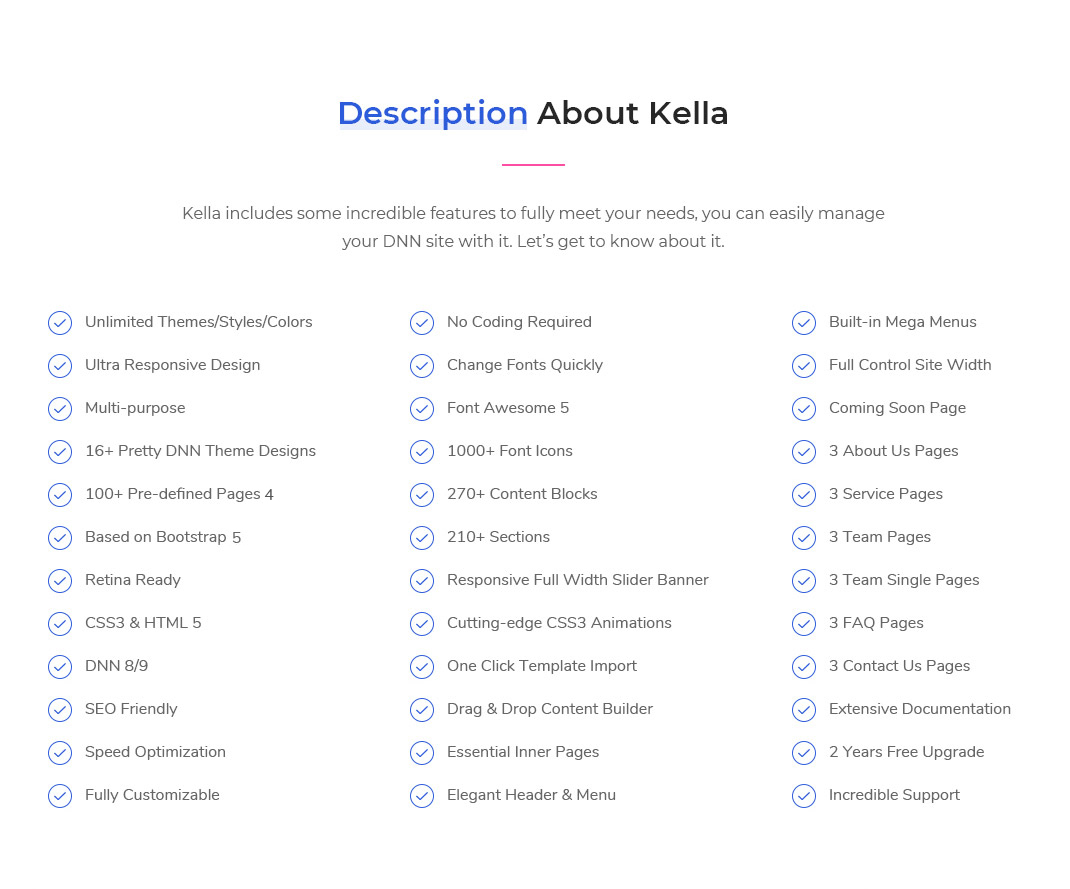
Task: Click the Ultra Responsive Design feature text
Action: (x=172, y=365)
